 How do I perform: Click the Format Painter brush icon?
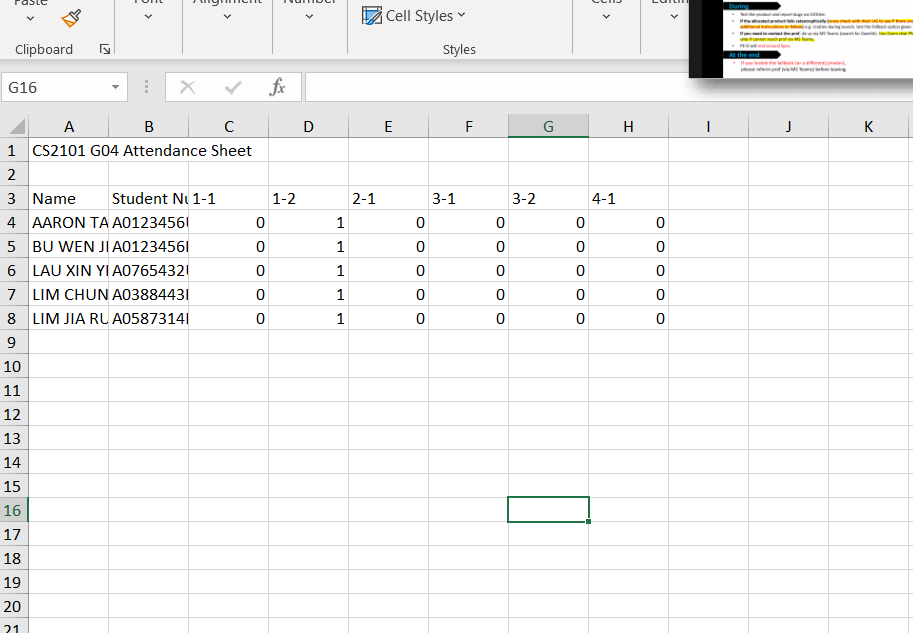[71, 19]
